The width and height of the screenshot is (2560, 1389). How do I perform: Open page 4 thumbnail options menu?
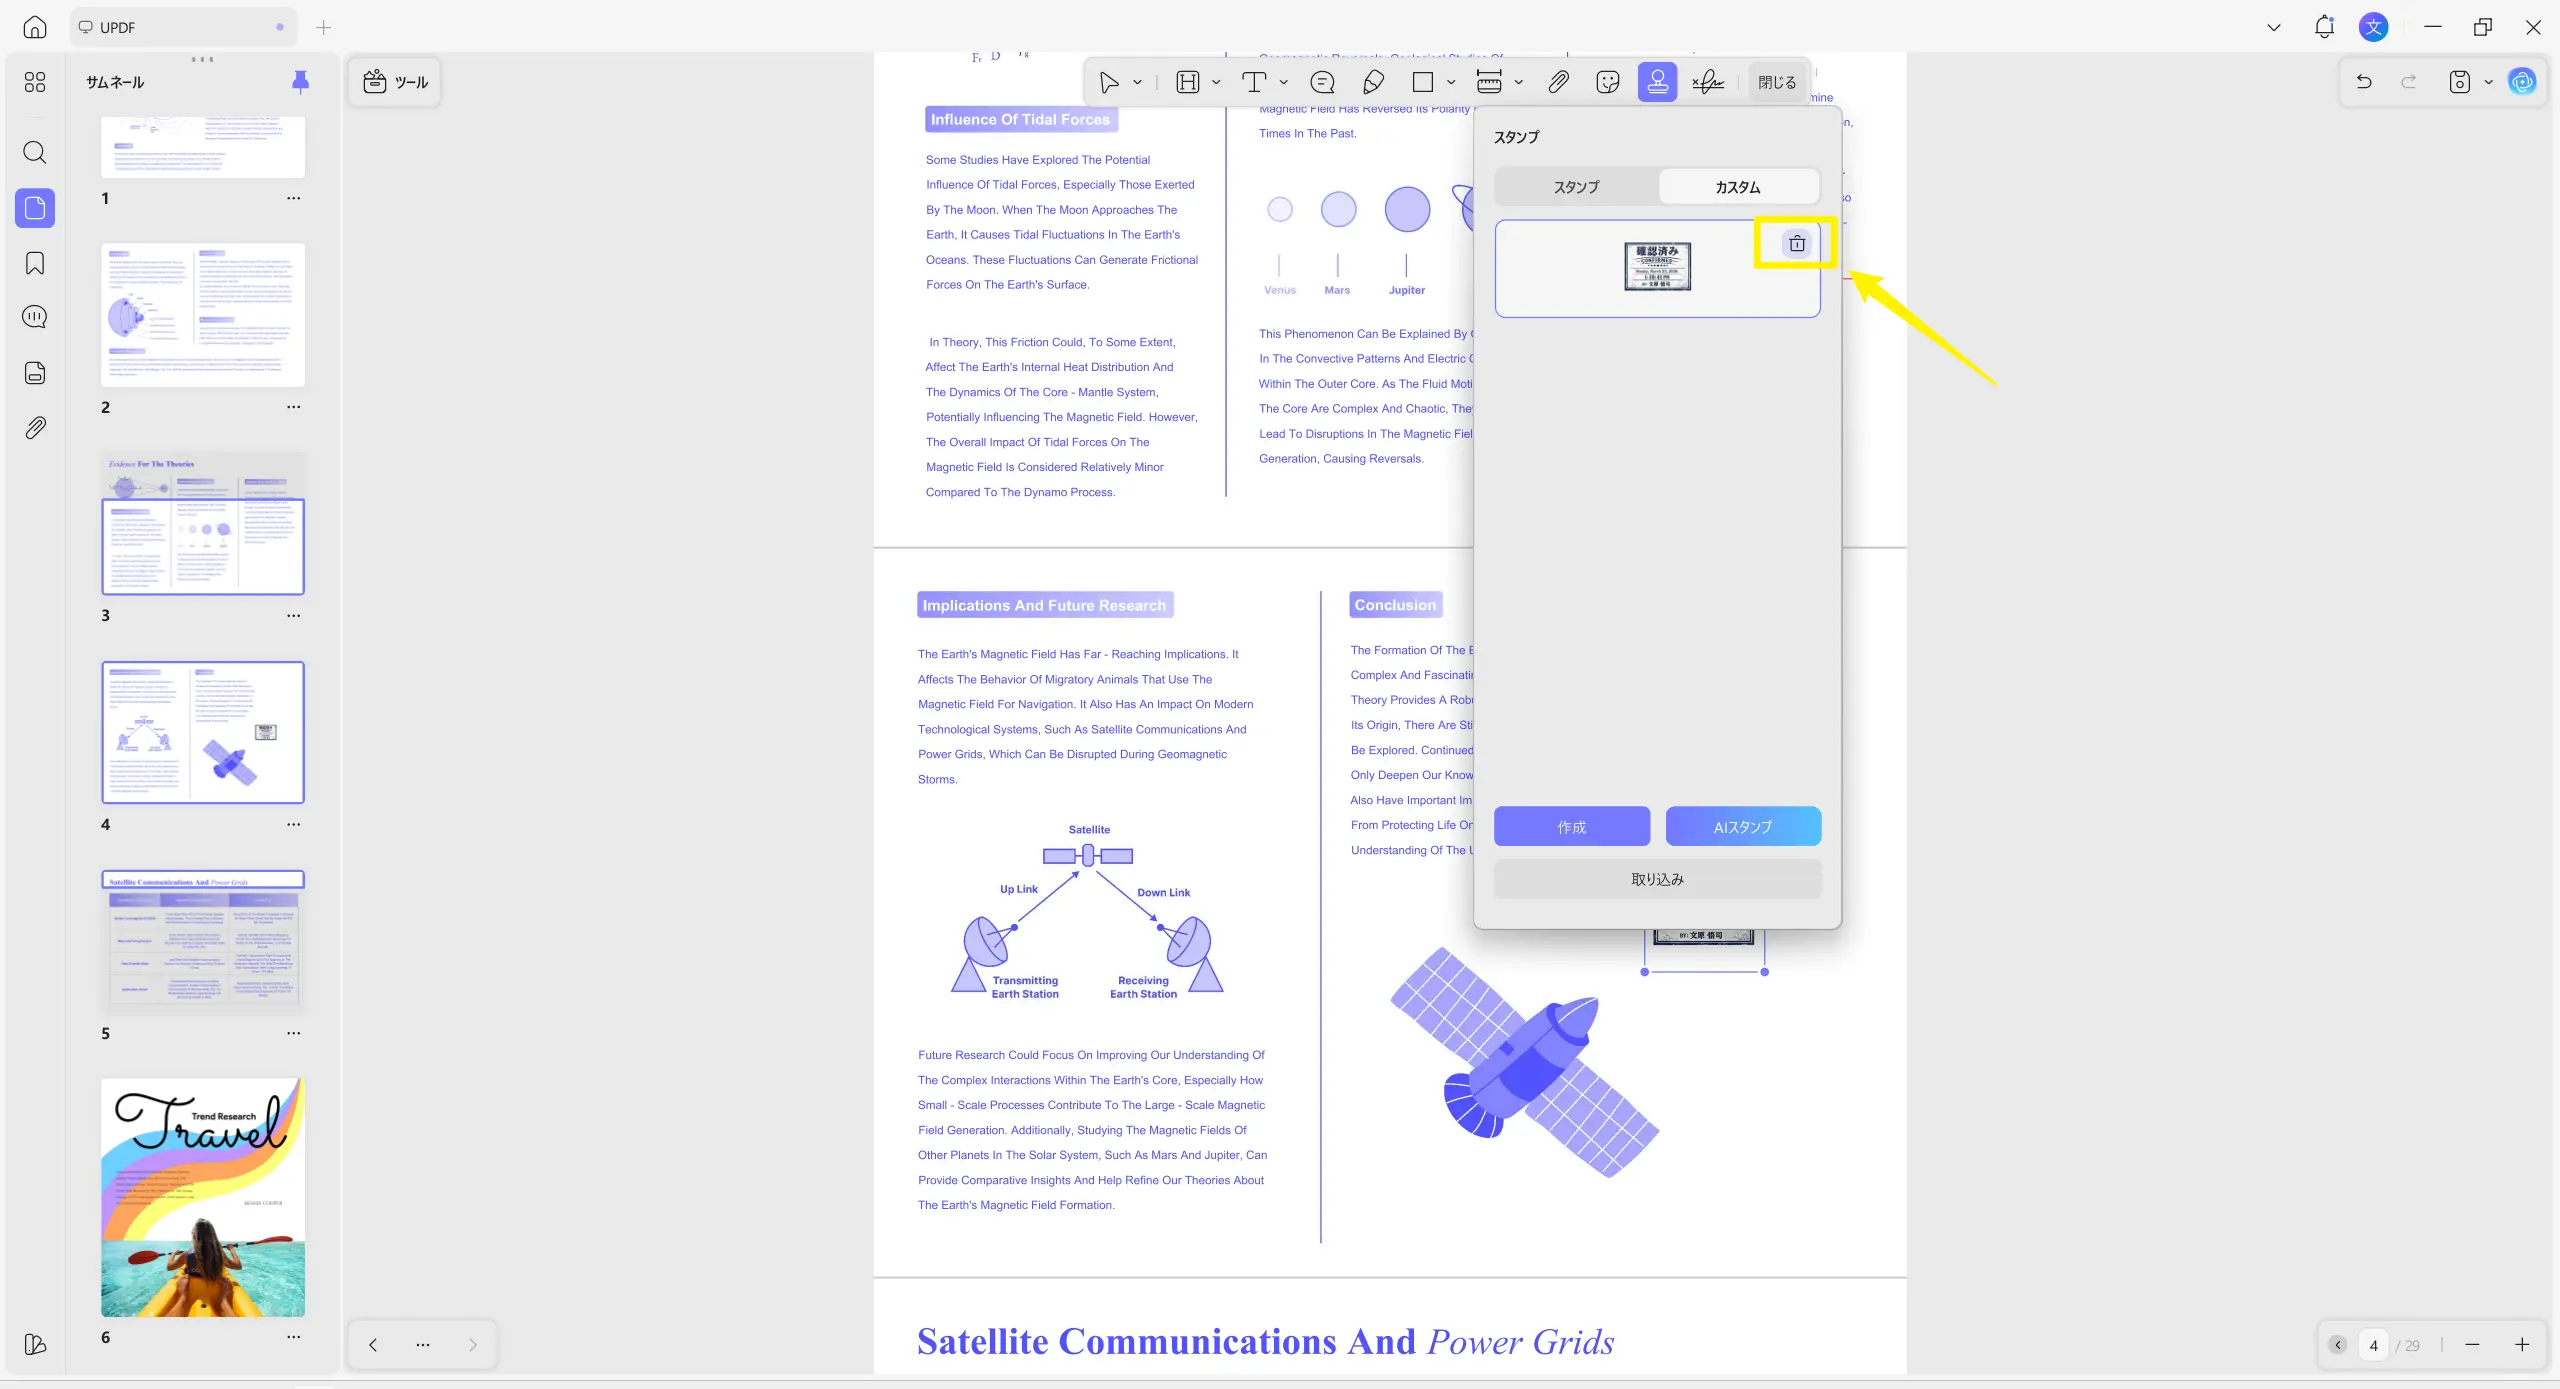pos(293,825)
